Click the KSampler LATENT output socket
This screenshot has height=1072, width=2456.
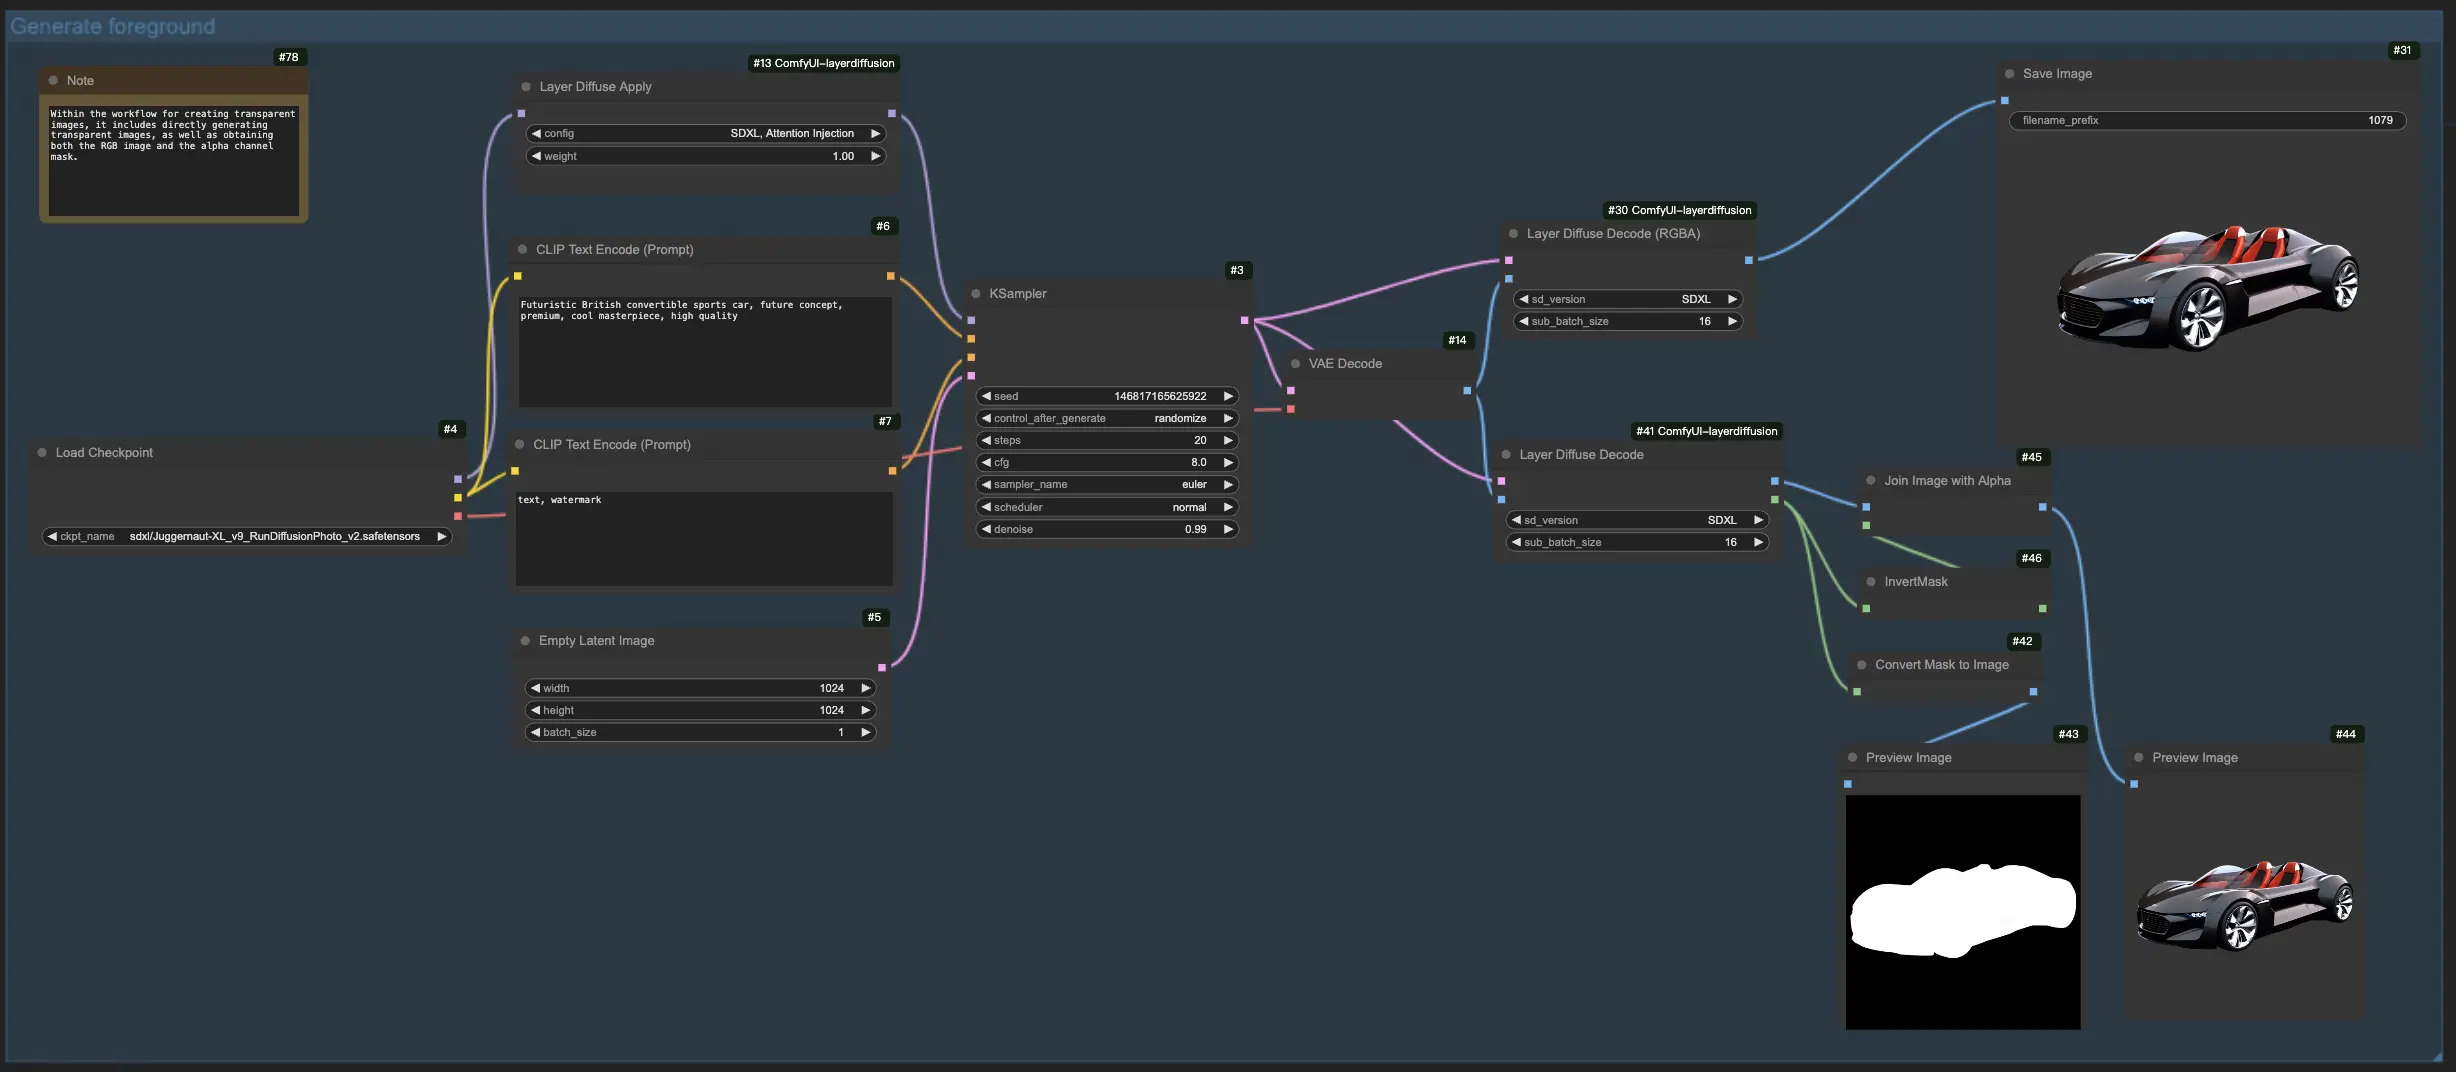click(x=1244, y=321)
